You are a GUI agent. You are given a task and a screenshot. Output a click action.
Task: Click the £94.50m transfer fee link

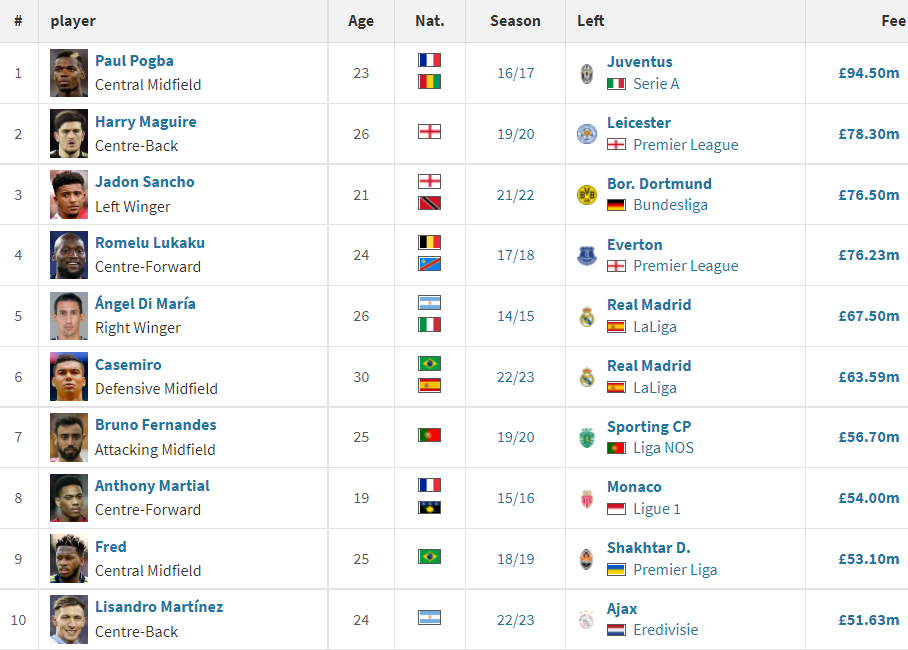coord(868,73)
